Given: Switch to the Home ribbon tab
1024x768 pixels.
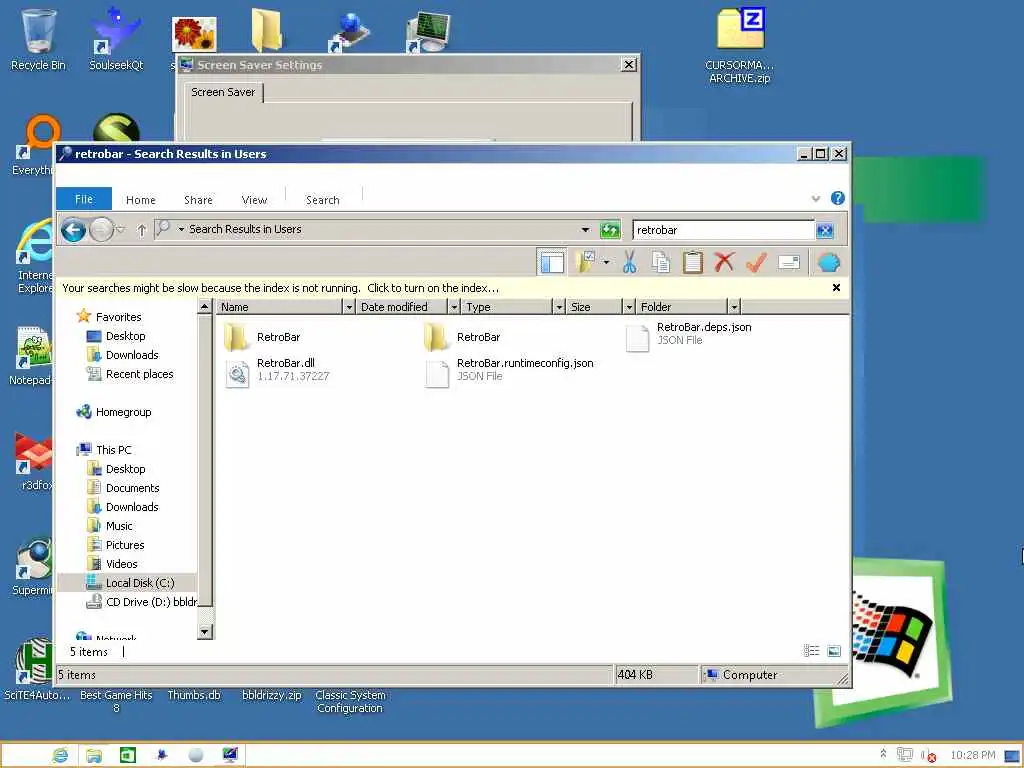Looking at the screenshot, I should click(x=140, y=200).
